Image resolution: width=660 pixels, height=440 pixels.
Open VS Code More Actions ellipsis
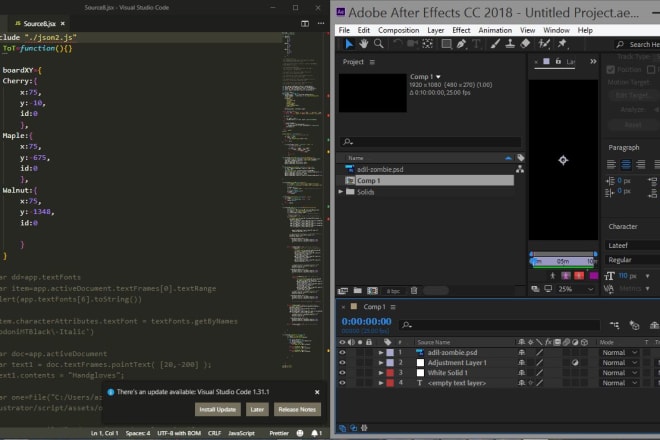(x=321, y=24)
